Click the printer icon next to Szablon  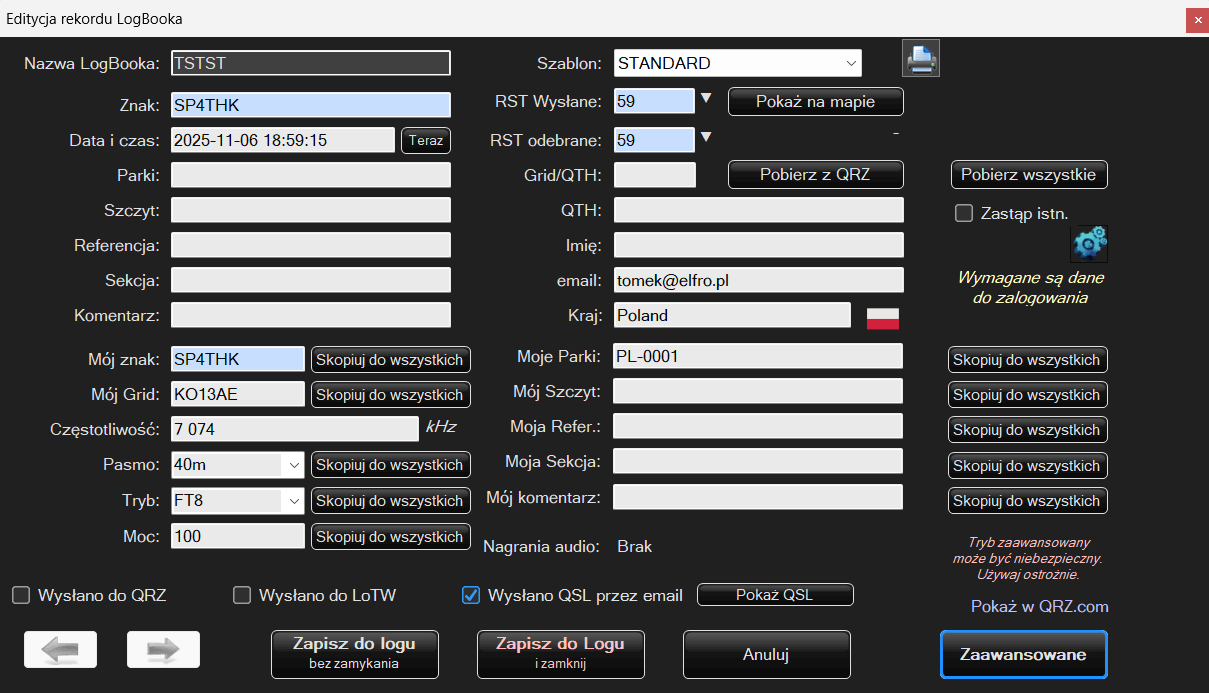point(920,60)
